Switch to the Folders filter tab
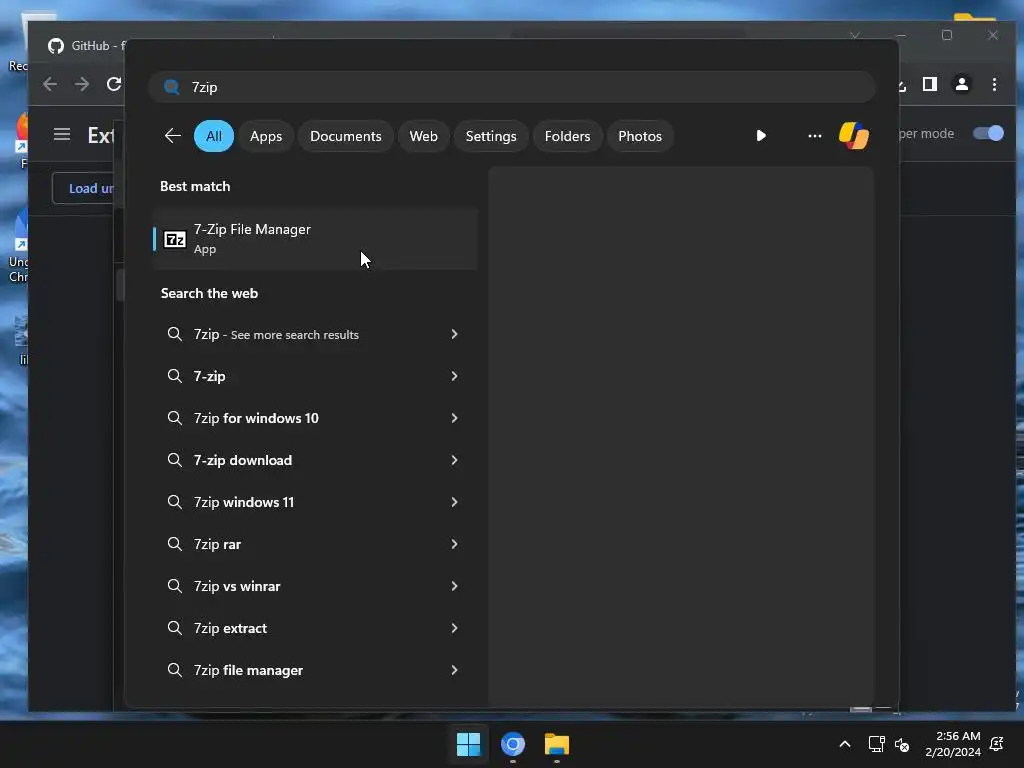The height and width of the screenshot is (768, 1024). (567, 136)
